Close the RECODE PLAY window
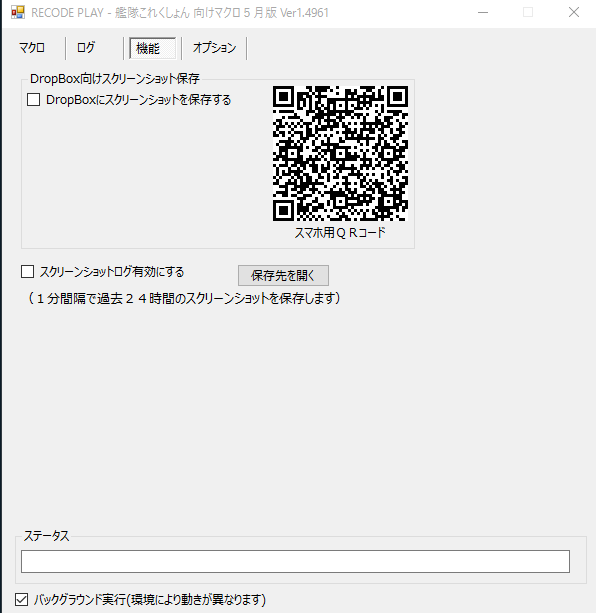The height and width of the screenshot is (613, 596). pos(574,13)
